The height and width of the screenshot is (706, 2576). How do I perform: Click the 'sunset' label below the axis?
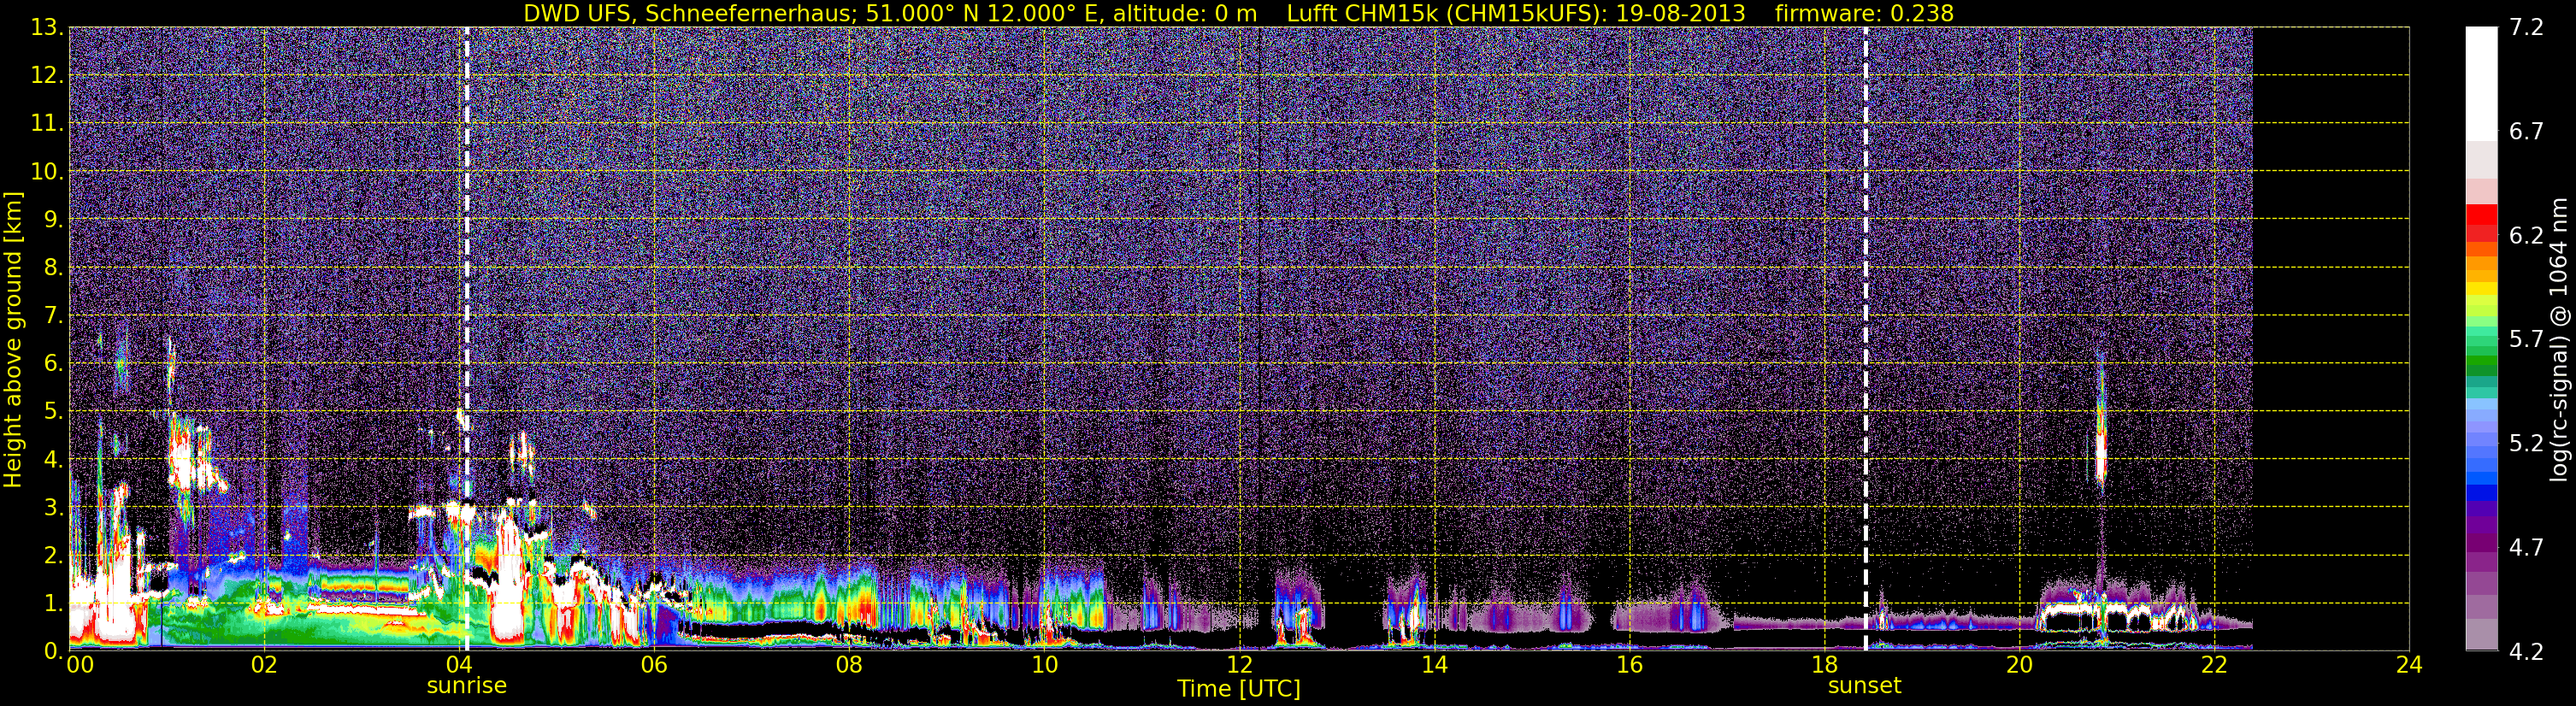coord(1864,686)
